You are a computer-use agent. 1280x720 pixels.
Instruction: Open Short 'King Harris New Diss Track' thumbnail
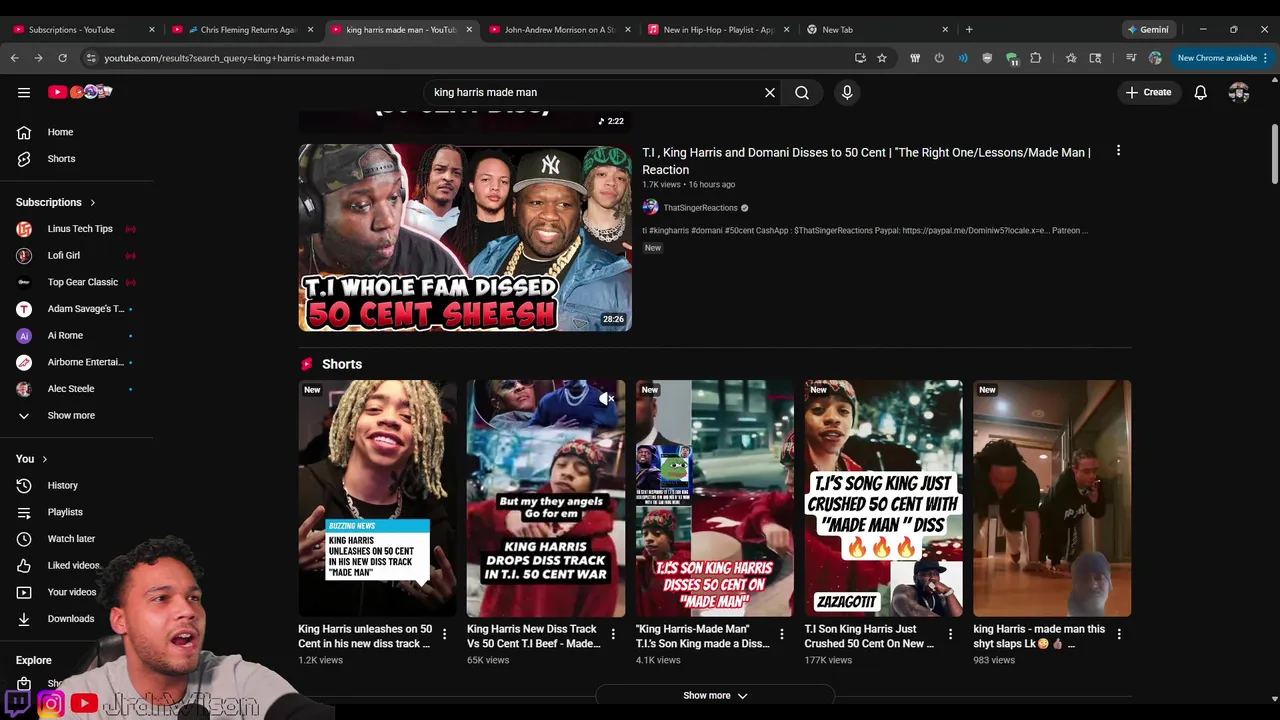(x=546, y=498)
